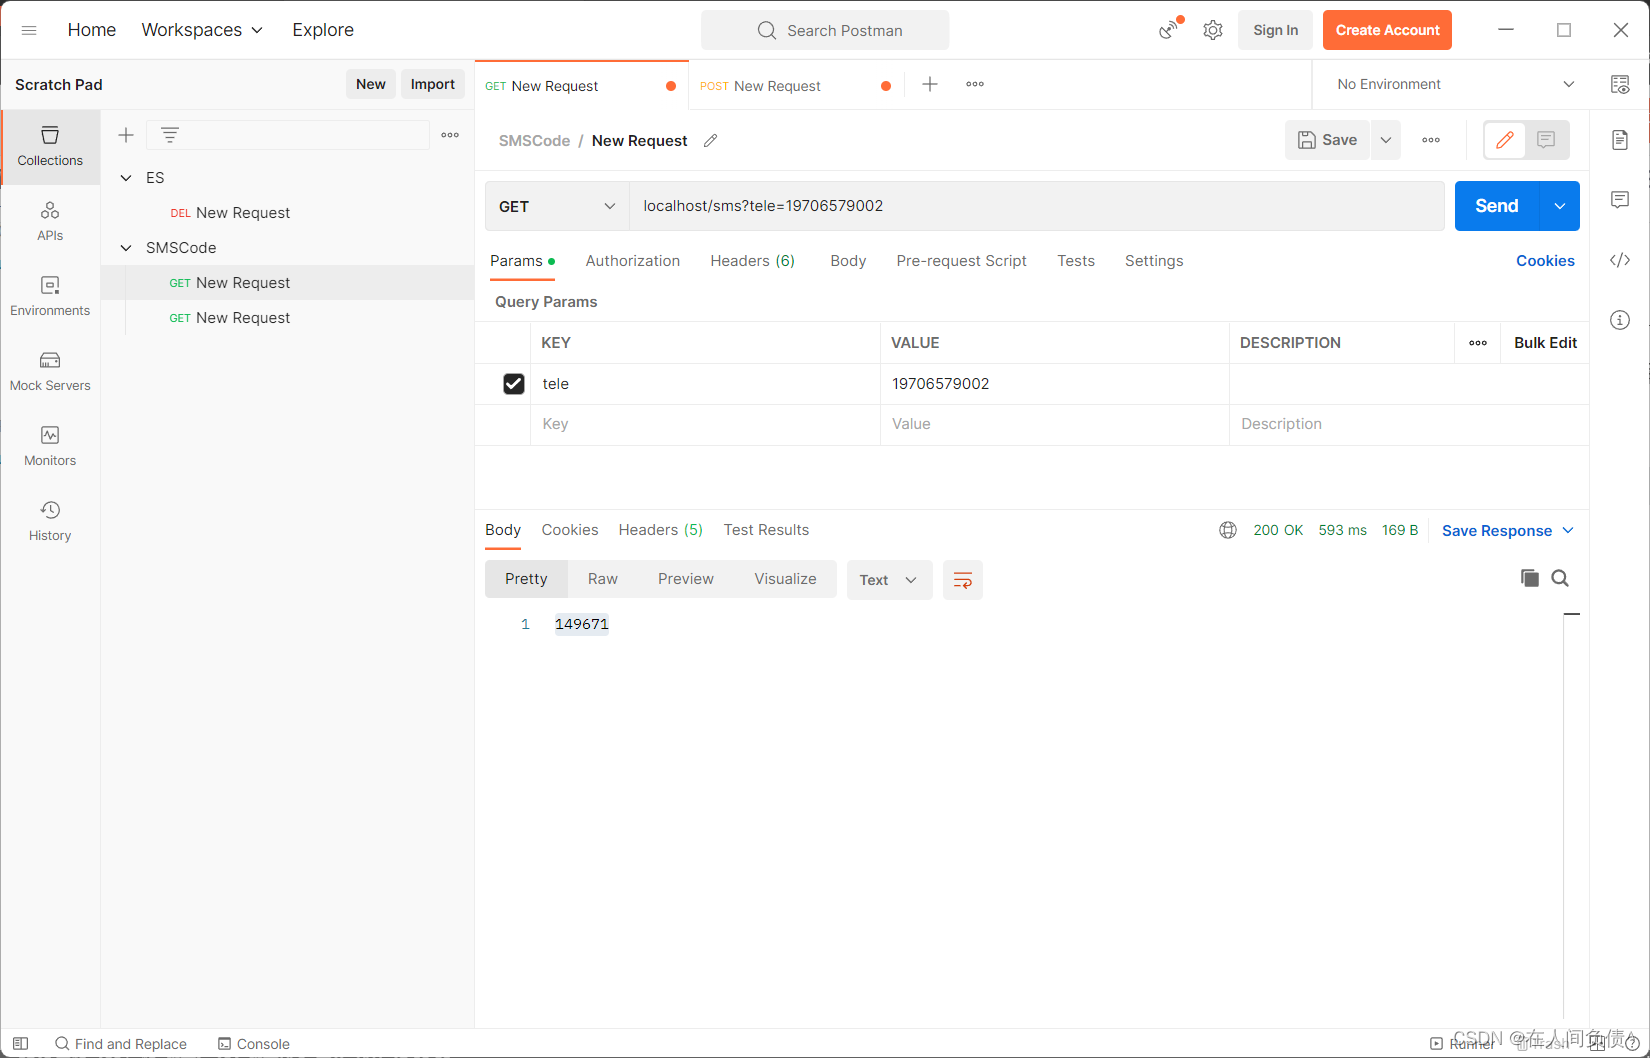
Task: Switch to build mode pencil icon
Action: (x=1505, y=140)
